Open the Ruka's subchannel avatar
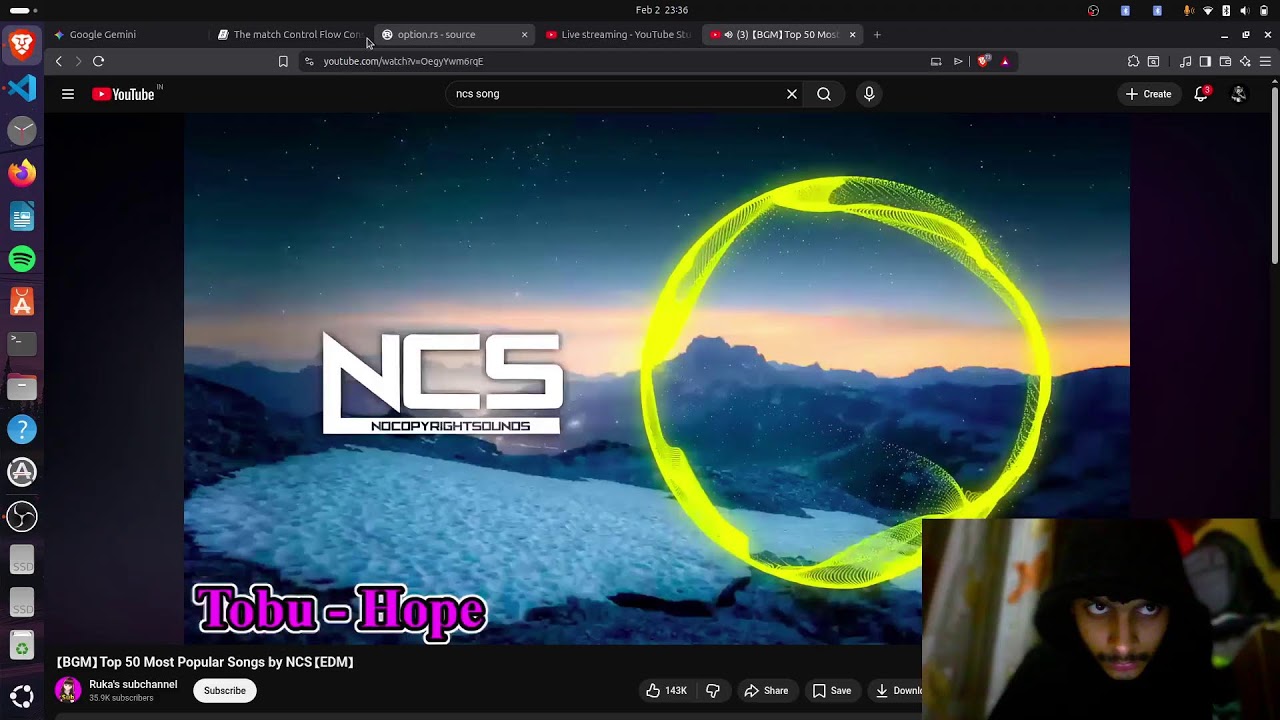 [x=68, y=691]
